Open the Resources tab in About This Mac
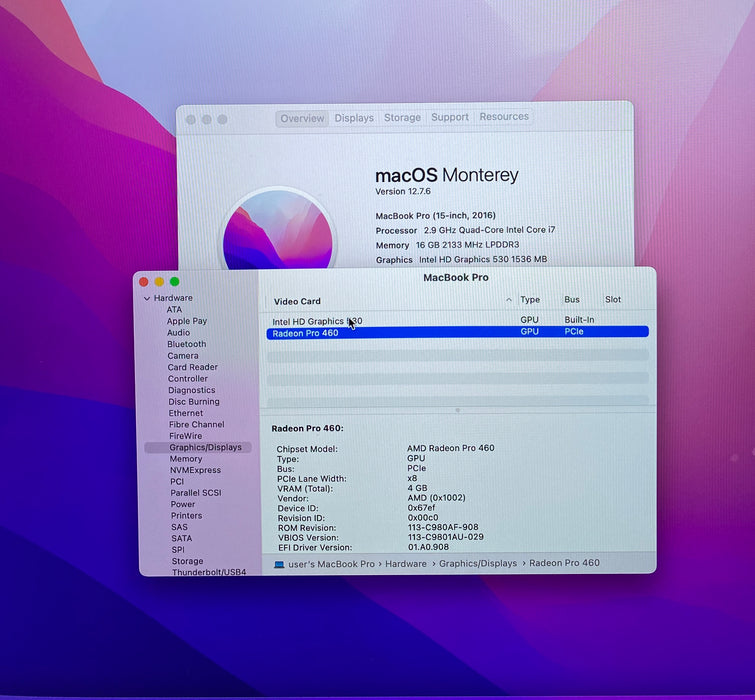Image resolution: width=755 pixels, height=700 pixels. point(504,117)
